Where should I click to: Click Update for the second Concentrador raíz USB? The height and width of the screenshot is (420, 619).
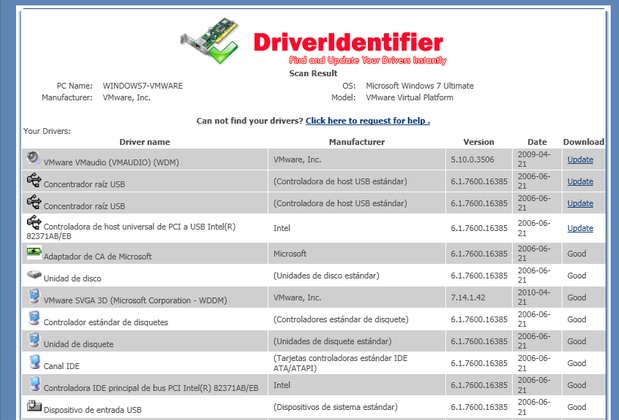pos(580,203)
